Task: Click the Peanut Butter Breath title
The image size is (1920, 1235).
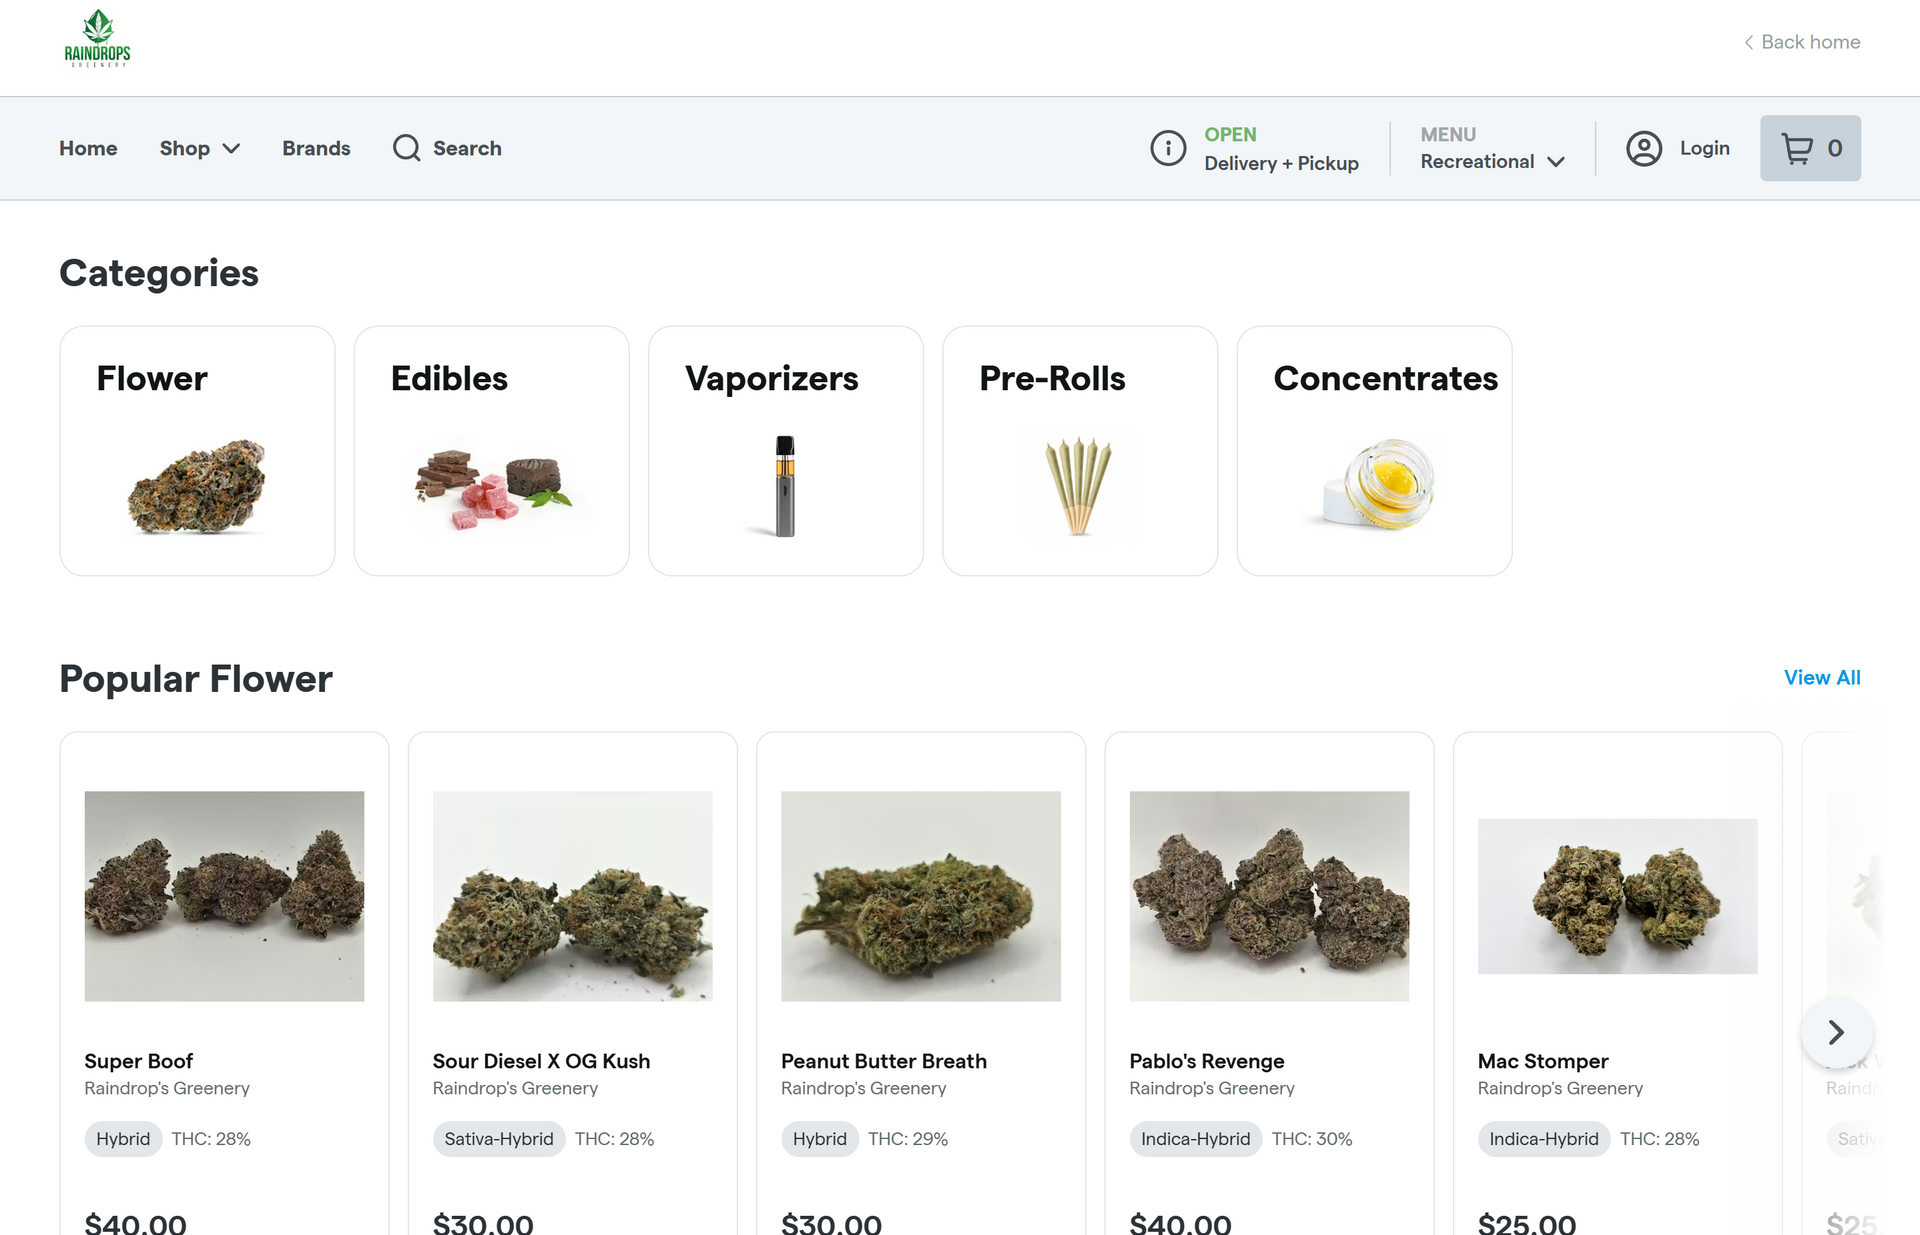Action: (884, 1061)
